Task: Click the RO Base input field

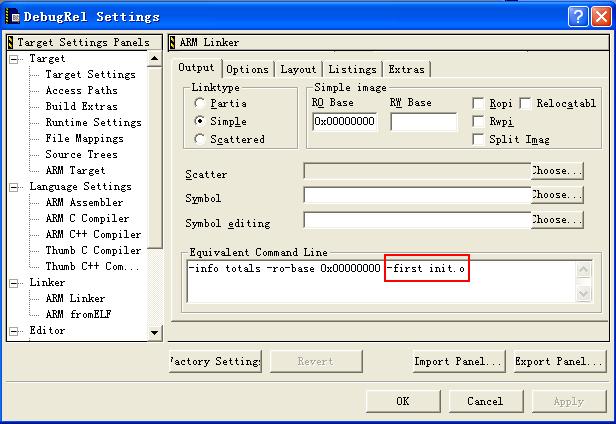Action: [345, 121]
